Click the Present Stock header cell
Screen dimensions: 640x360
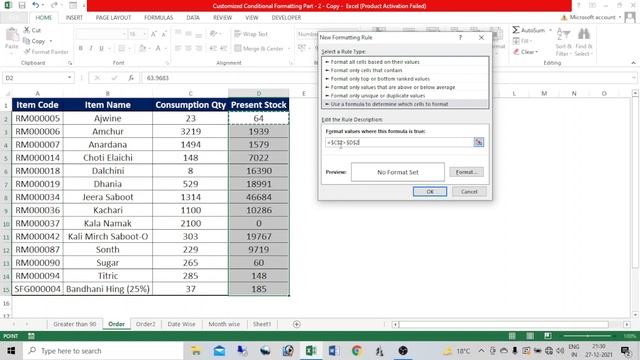click(259, 105)
